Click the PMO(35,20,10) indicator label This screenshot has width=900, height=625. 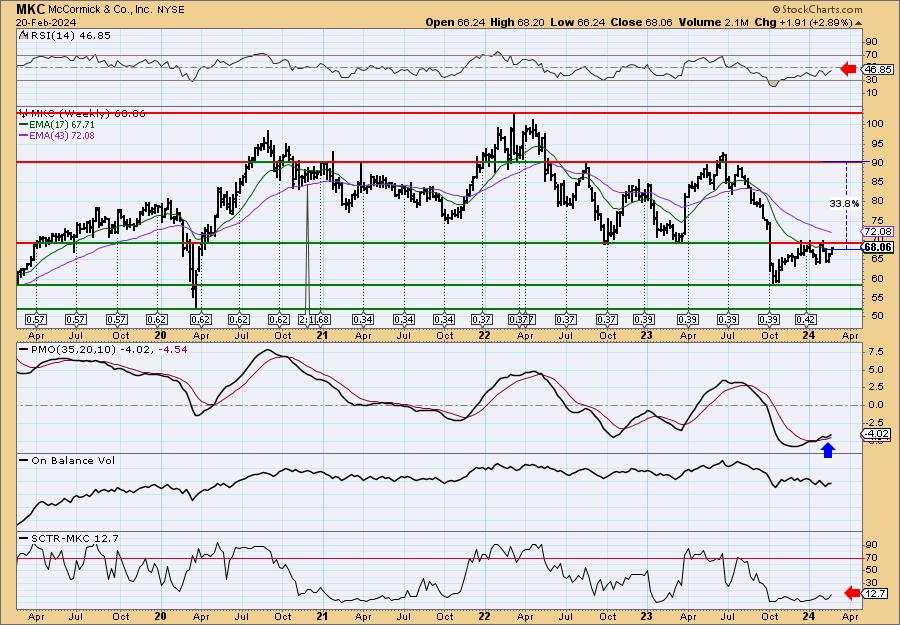tap(72, 349)
